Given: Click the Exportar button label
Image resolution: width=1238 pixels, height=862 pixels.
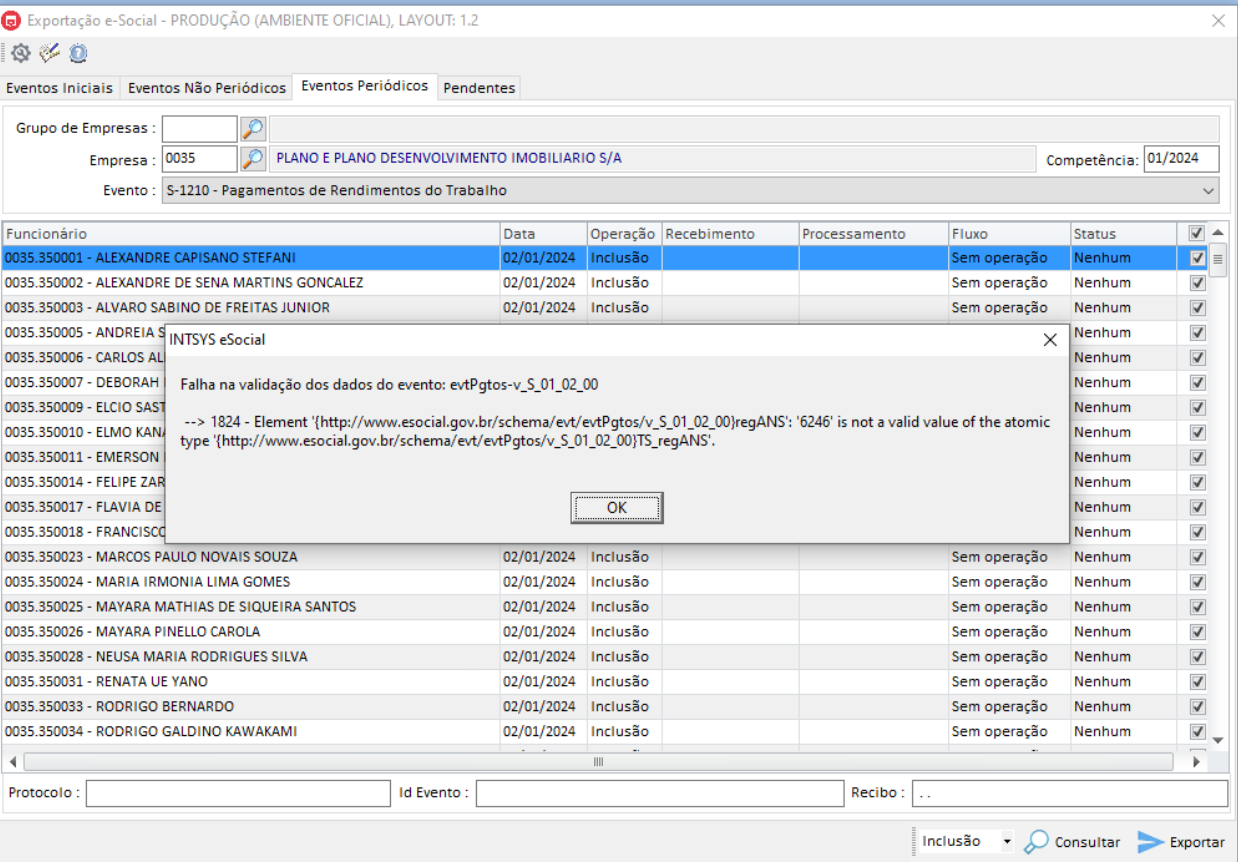Looking at the screenshot, I should pyautogui.click(x=1197, y=842).
